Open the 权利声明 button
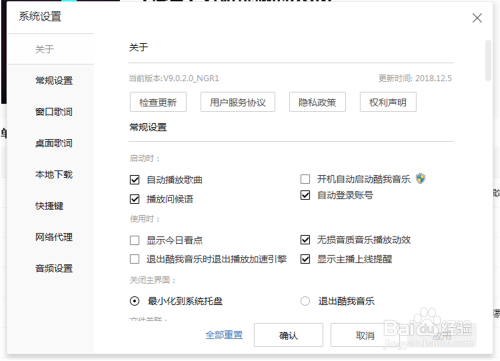Screen dimensions: 500x361 (x=388, y=102)
